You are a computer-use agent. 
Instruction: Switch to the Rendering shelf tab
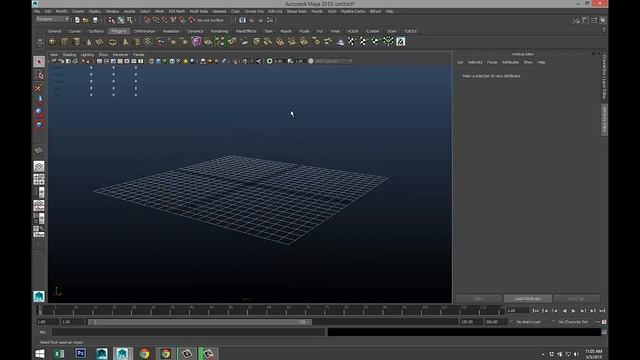click(219, 31)
